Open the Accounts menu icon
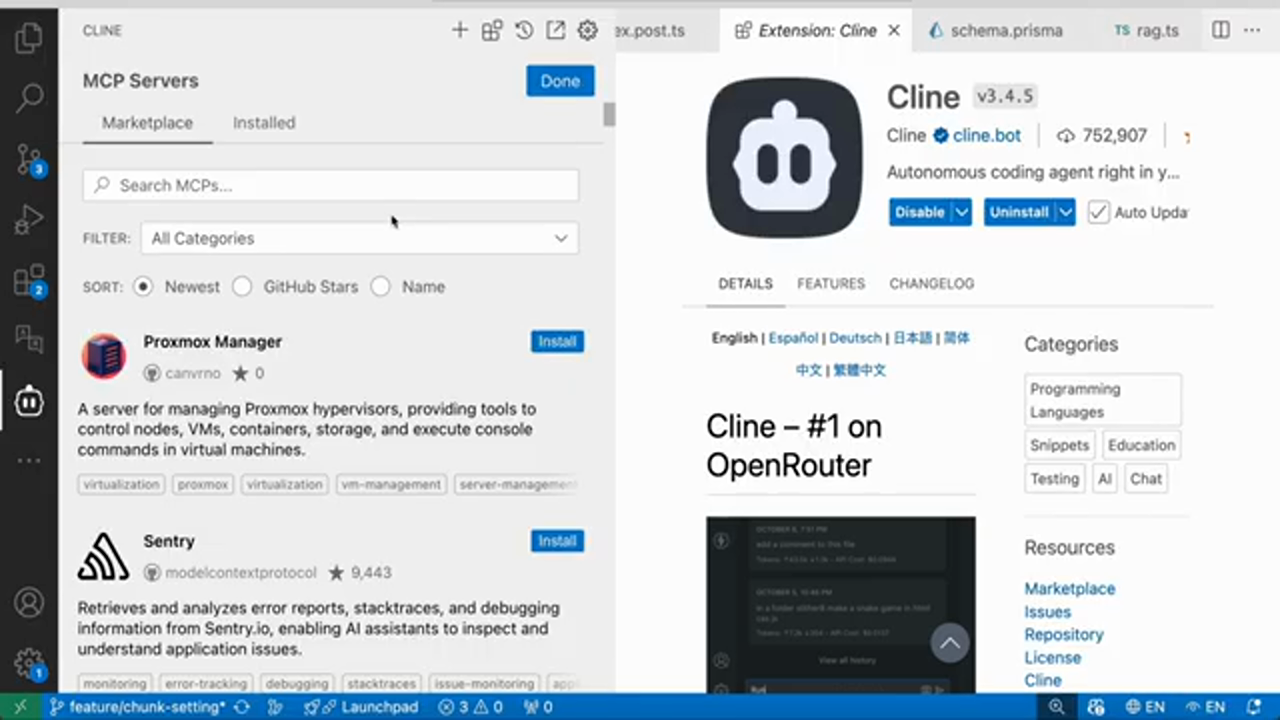 [x=29, y=603]
